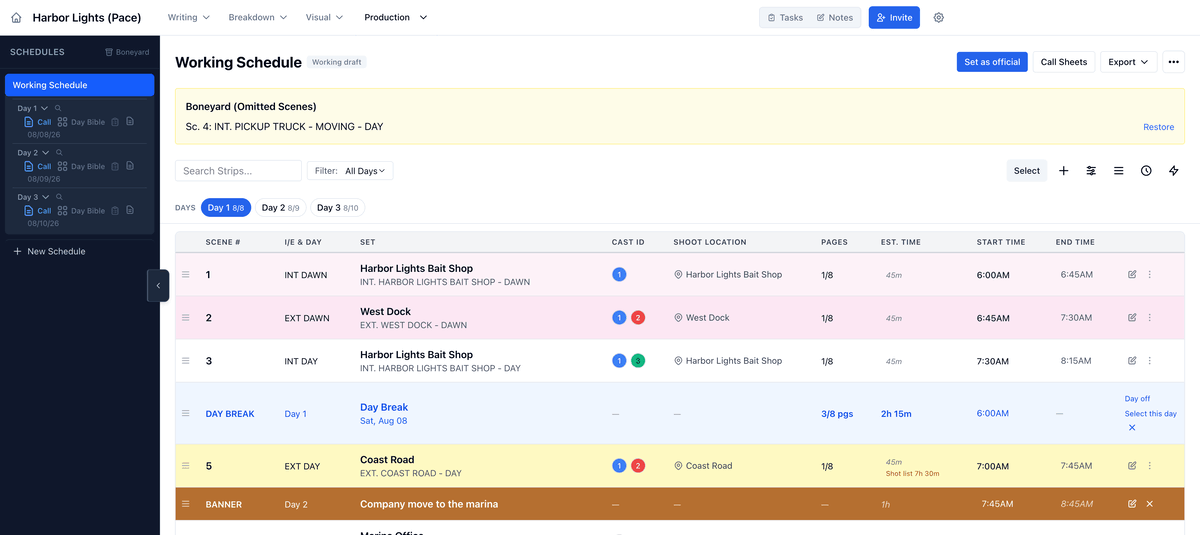
Task: Open the Writing menu
Action: [189, 18]
